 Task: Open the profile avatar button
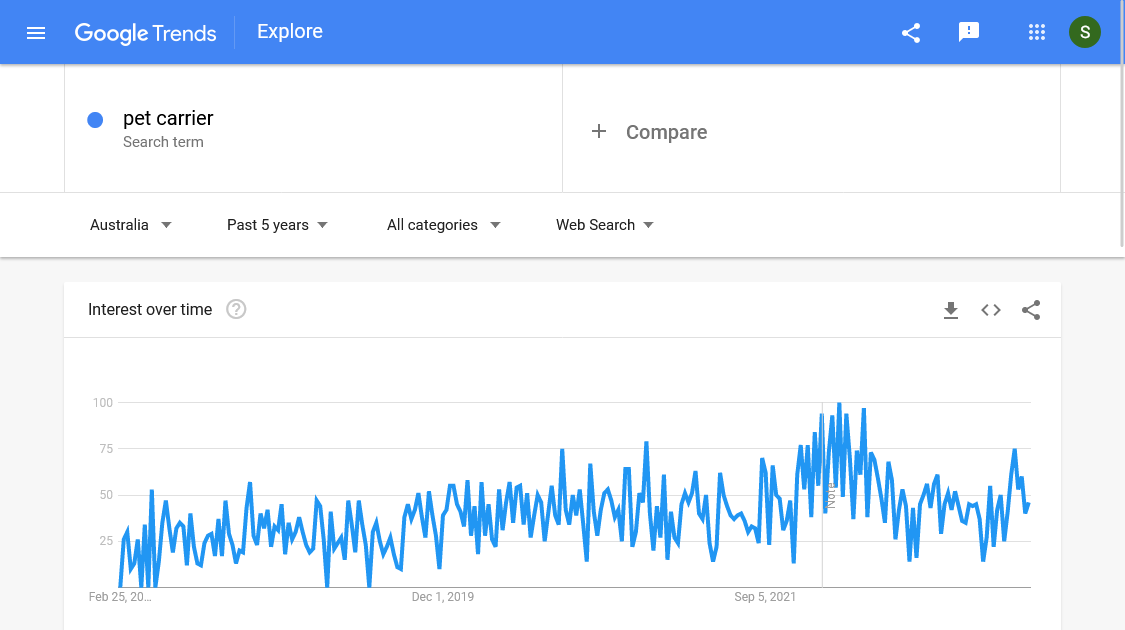tap(1085, 32)
